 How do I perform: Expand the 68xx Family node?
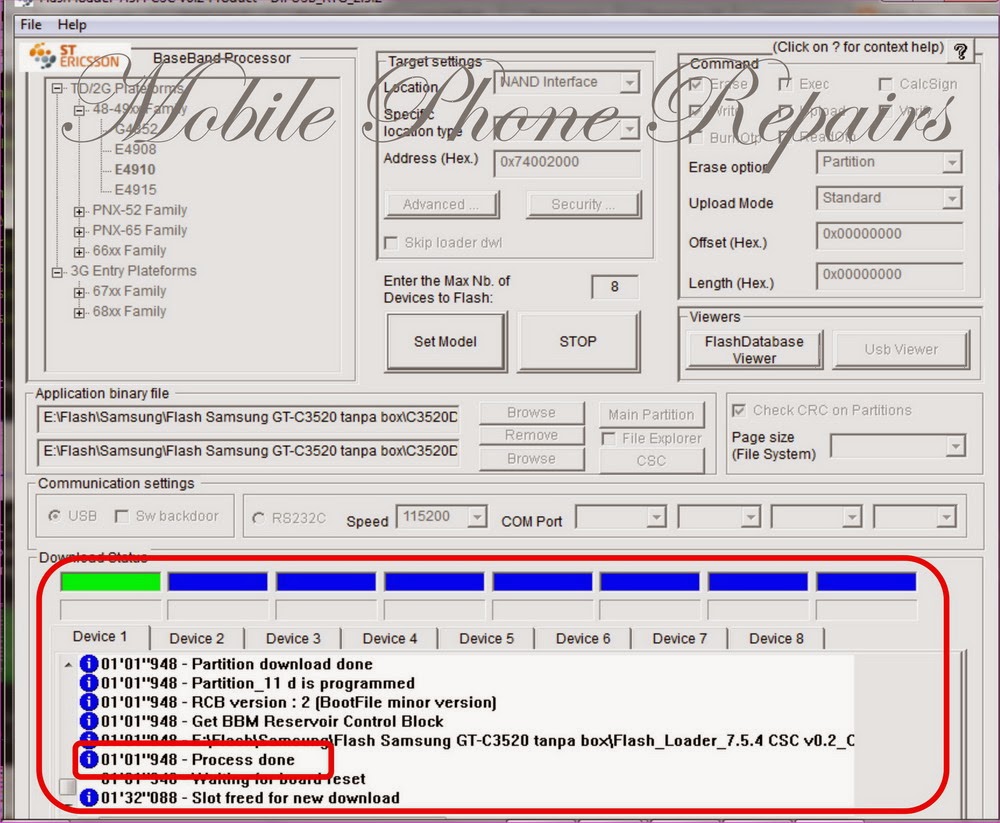79,312
